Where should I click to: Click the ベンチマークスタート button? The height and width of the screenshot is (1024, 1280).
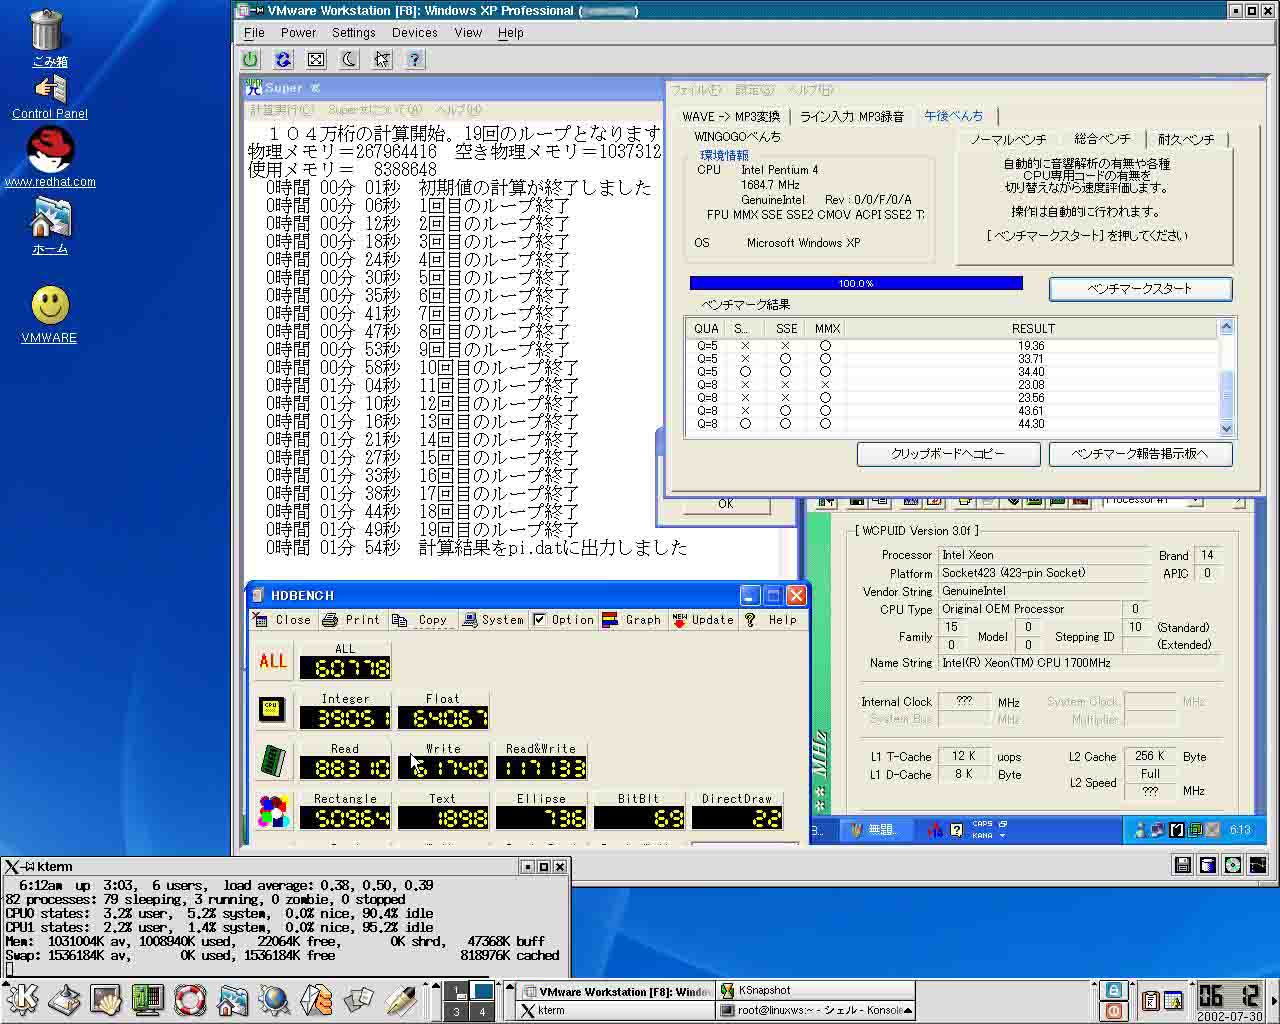click(1140, 289)
